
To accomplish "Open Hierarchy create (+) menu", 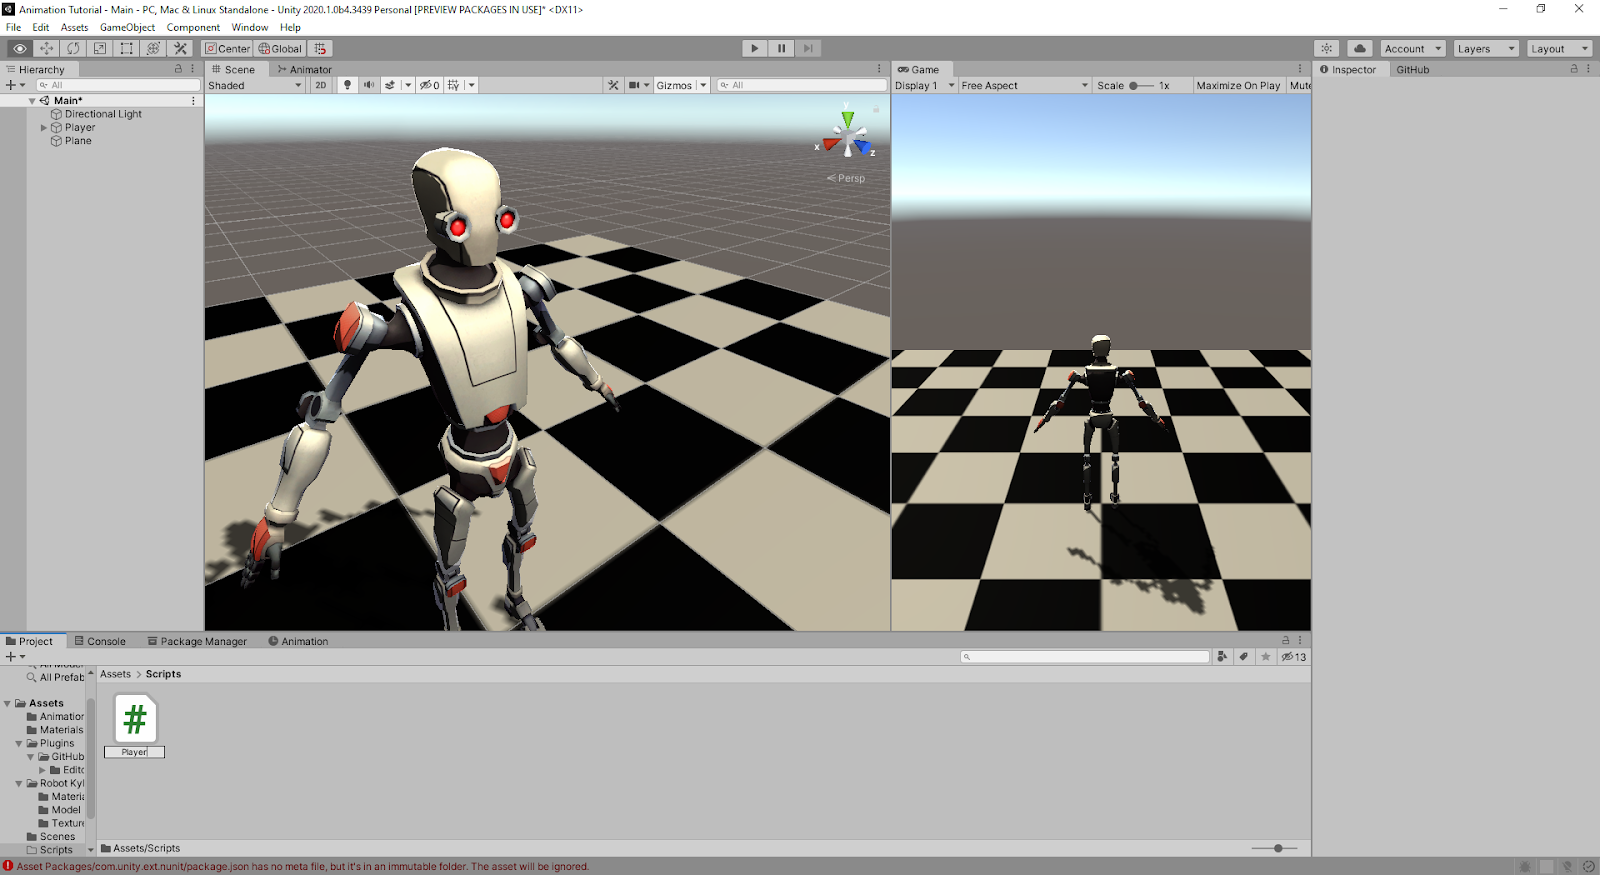I will (x=15, y=85).
